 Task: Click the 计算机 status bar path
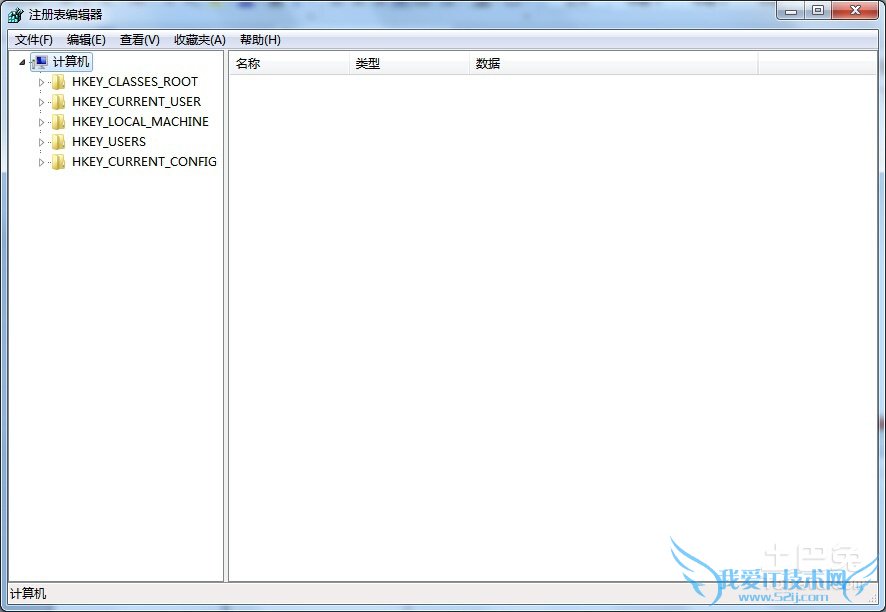tap(28, 593)
